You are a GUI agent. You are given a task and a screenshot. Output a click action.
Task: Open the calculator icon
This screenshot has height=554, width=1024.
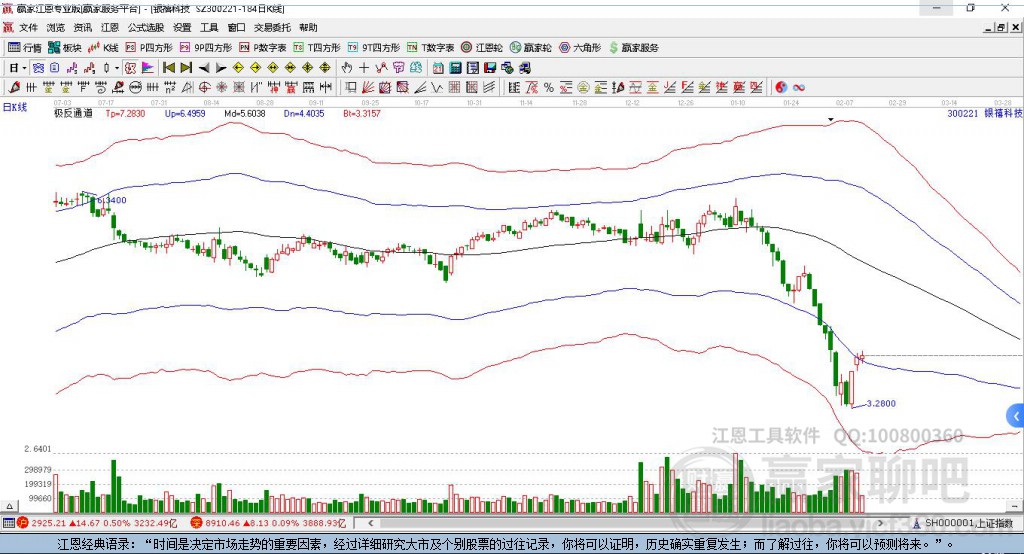coord(455,68)
